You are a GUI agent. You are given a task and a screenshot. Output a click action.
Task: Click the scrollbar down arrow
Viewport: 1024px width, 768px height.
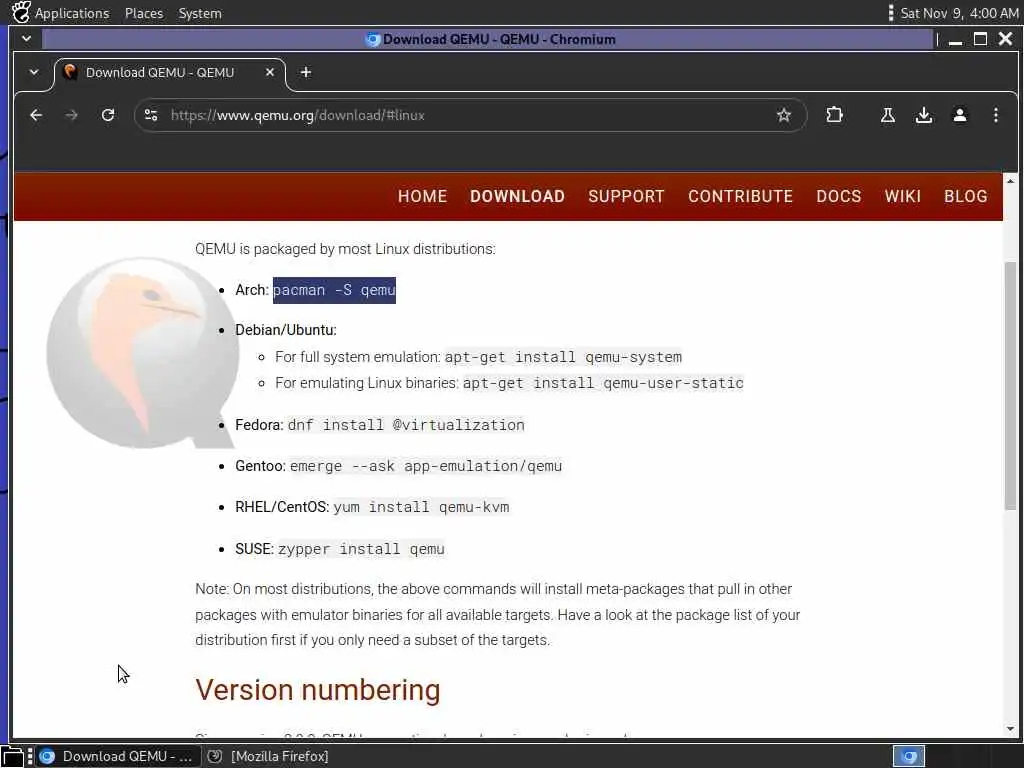coord(1010,729)
